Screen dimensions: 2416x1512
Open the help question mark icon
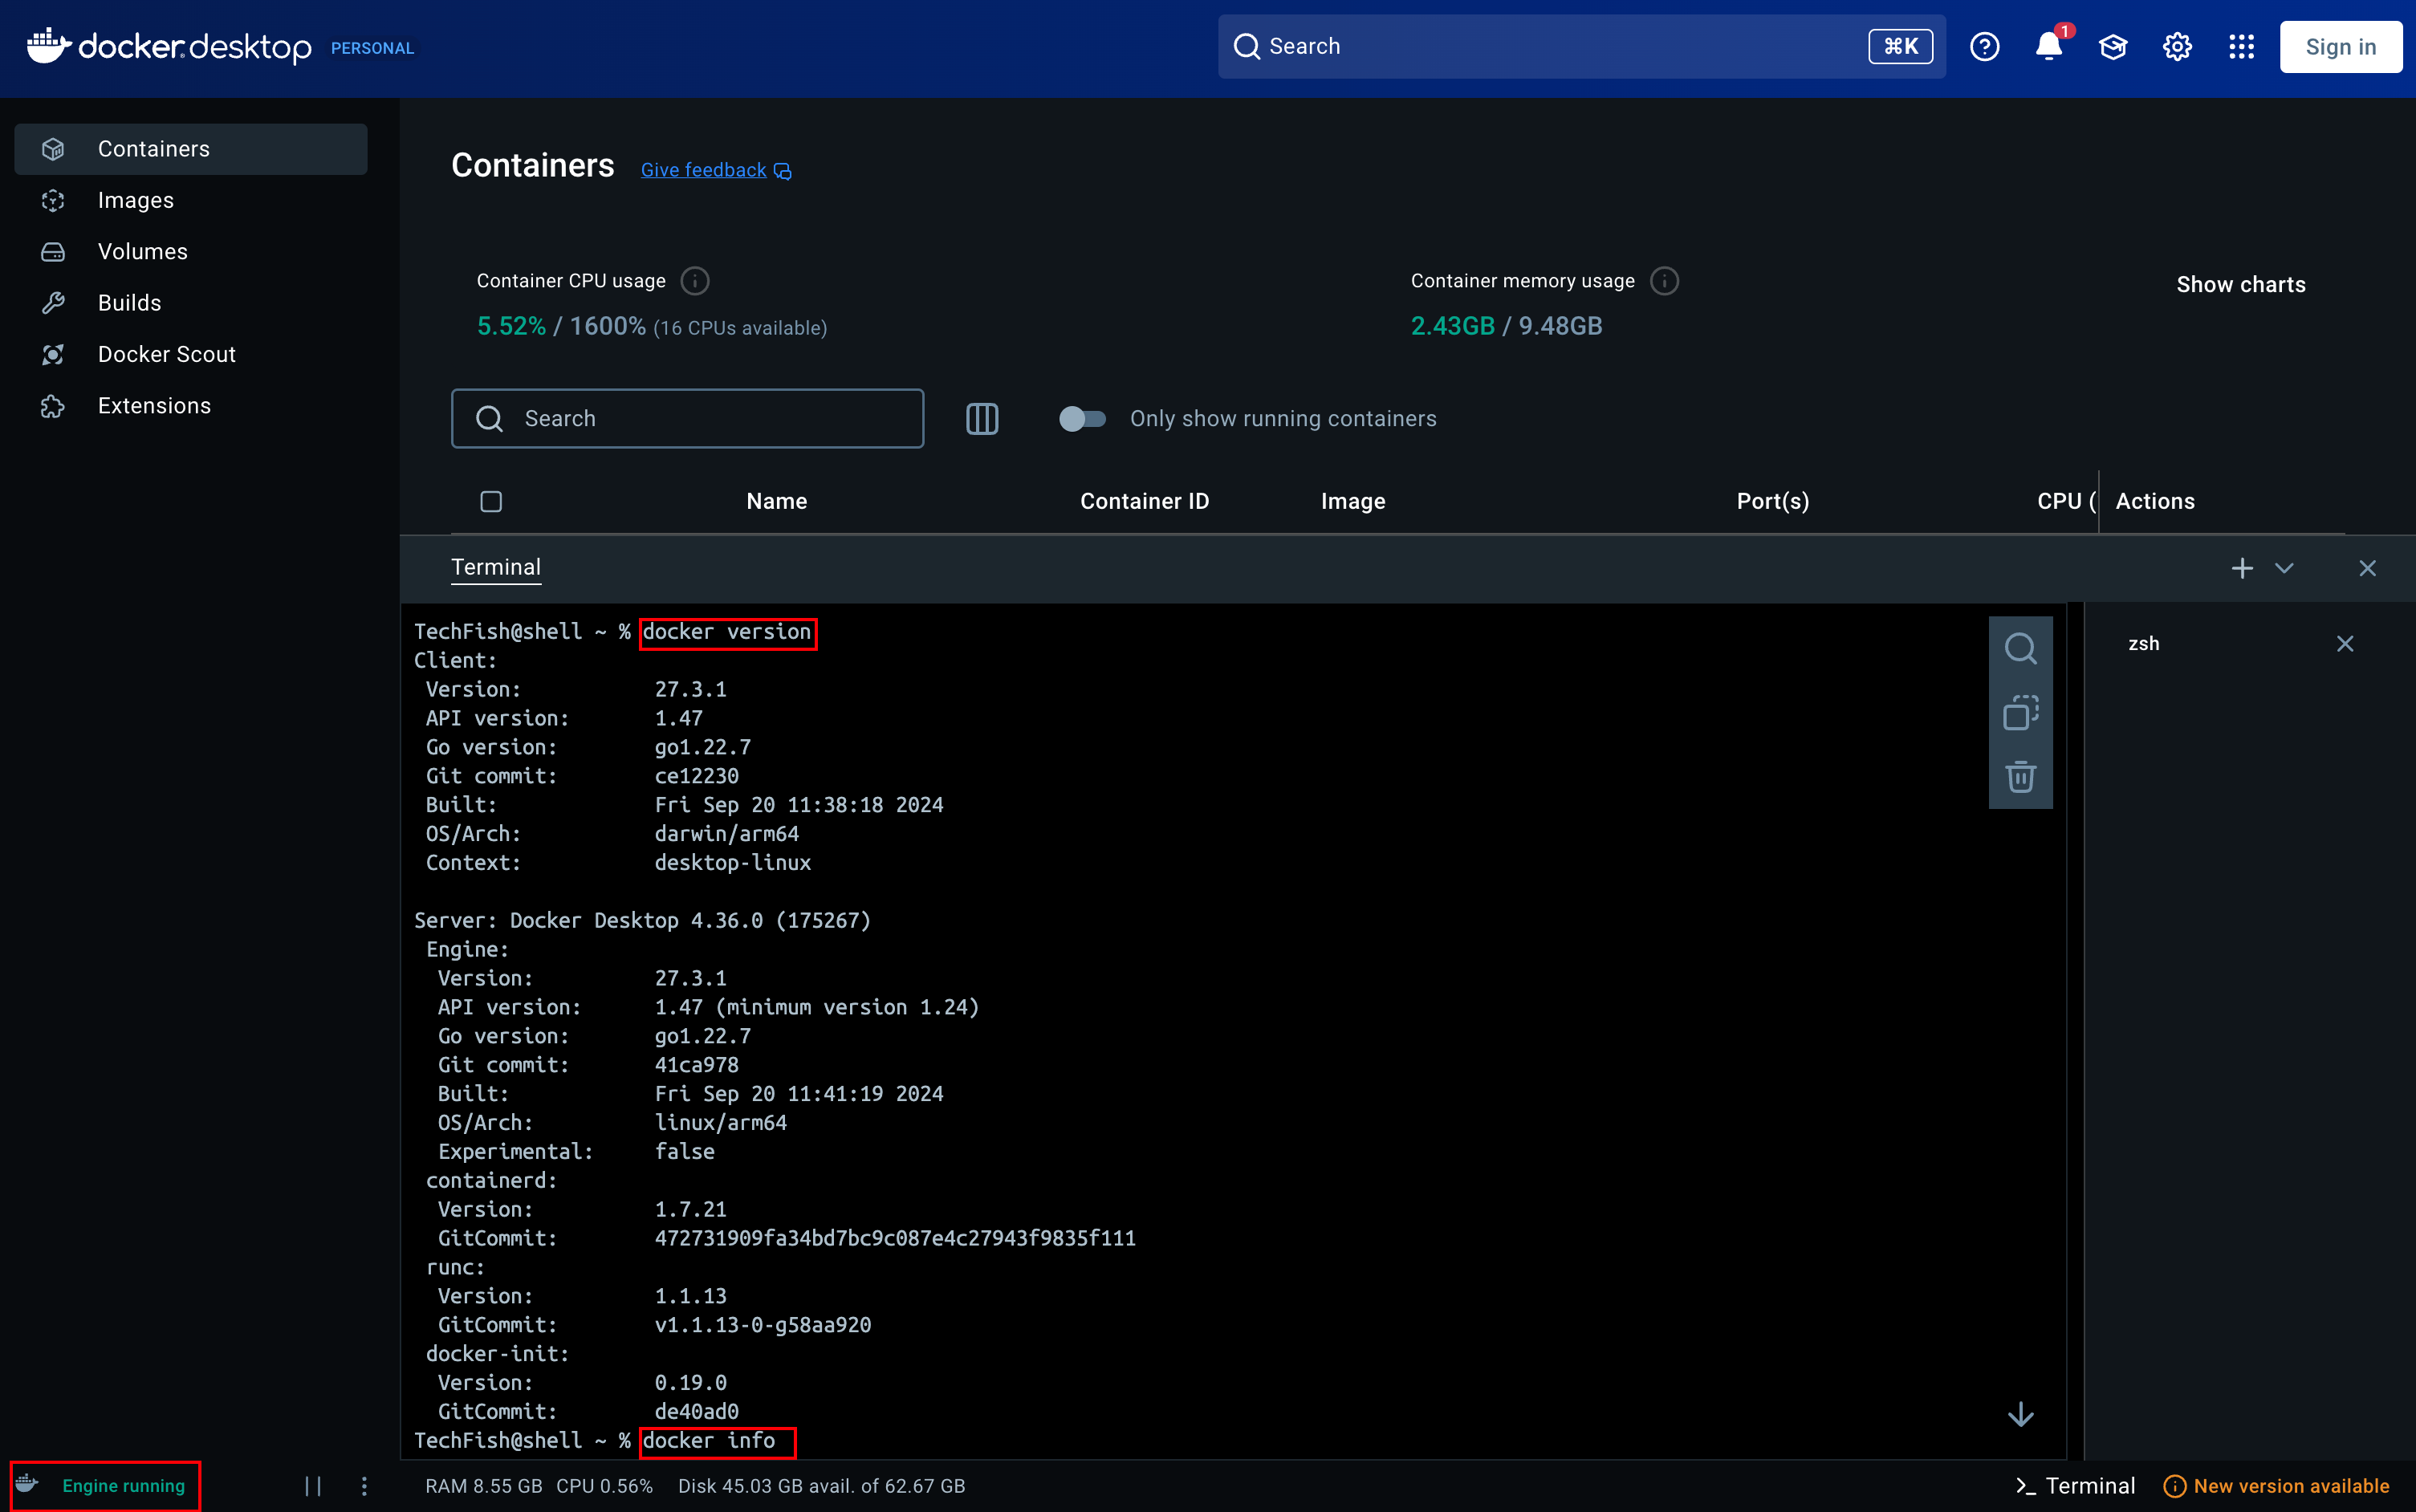1984,47
